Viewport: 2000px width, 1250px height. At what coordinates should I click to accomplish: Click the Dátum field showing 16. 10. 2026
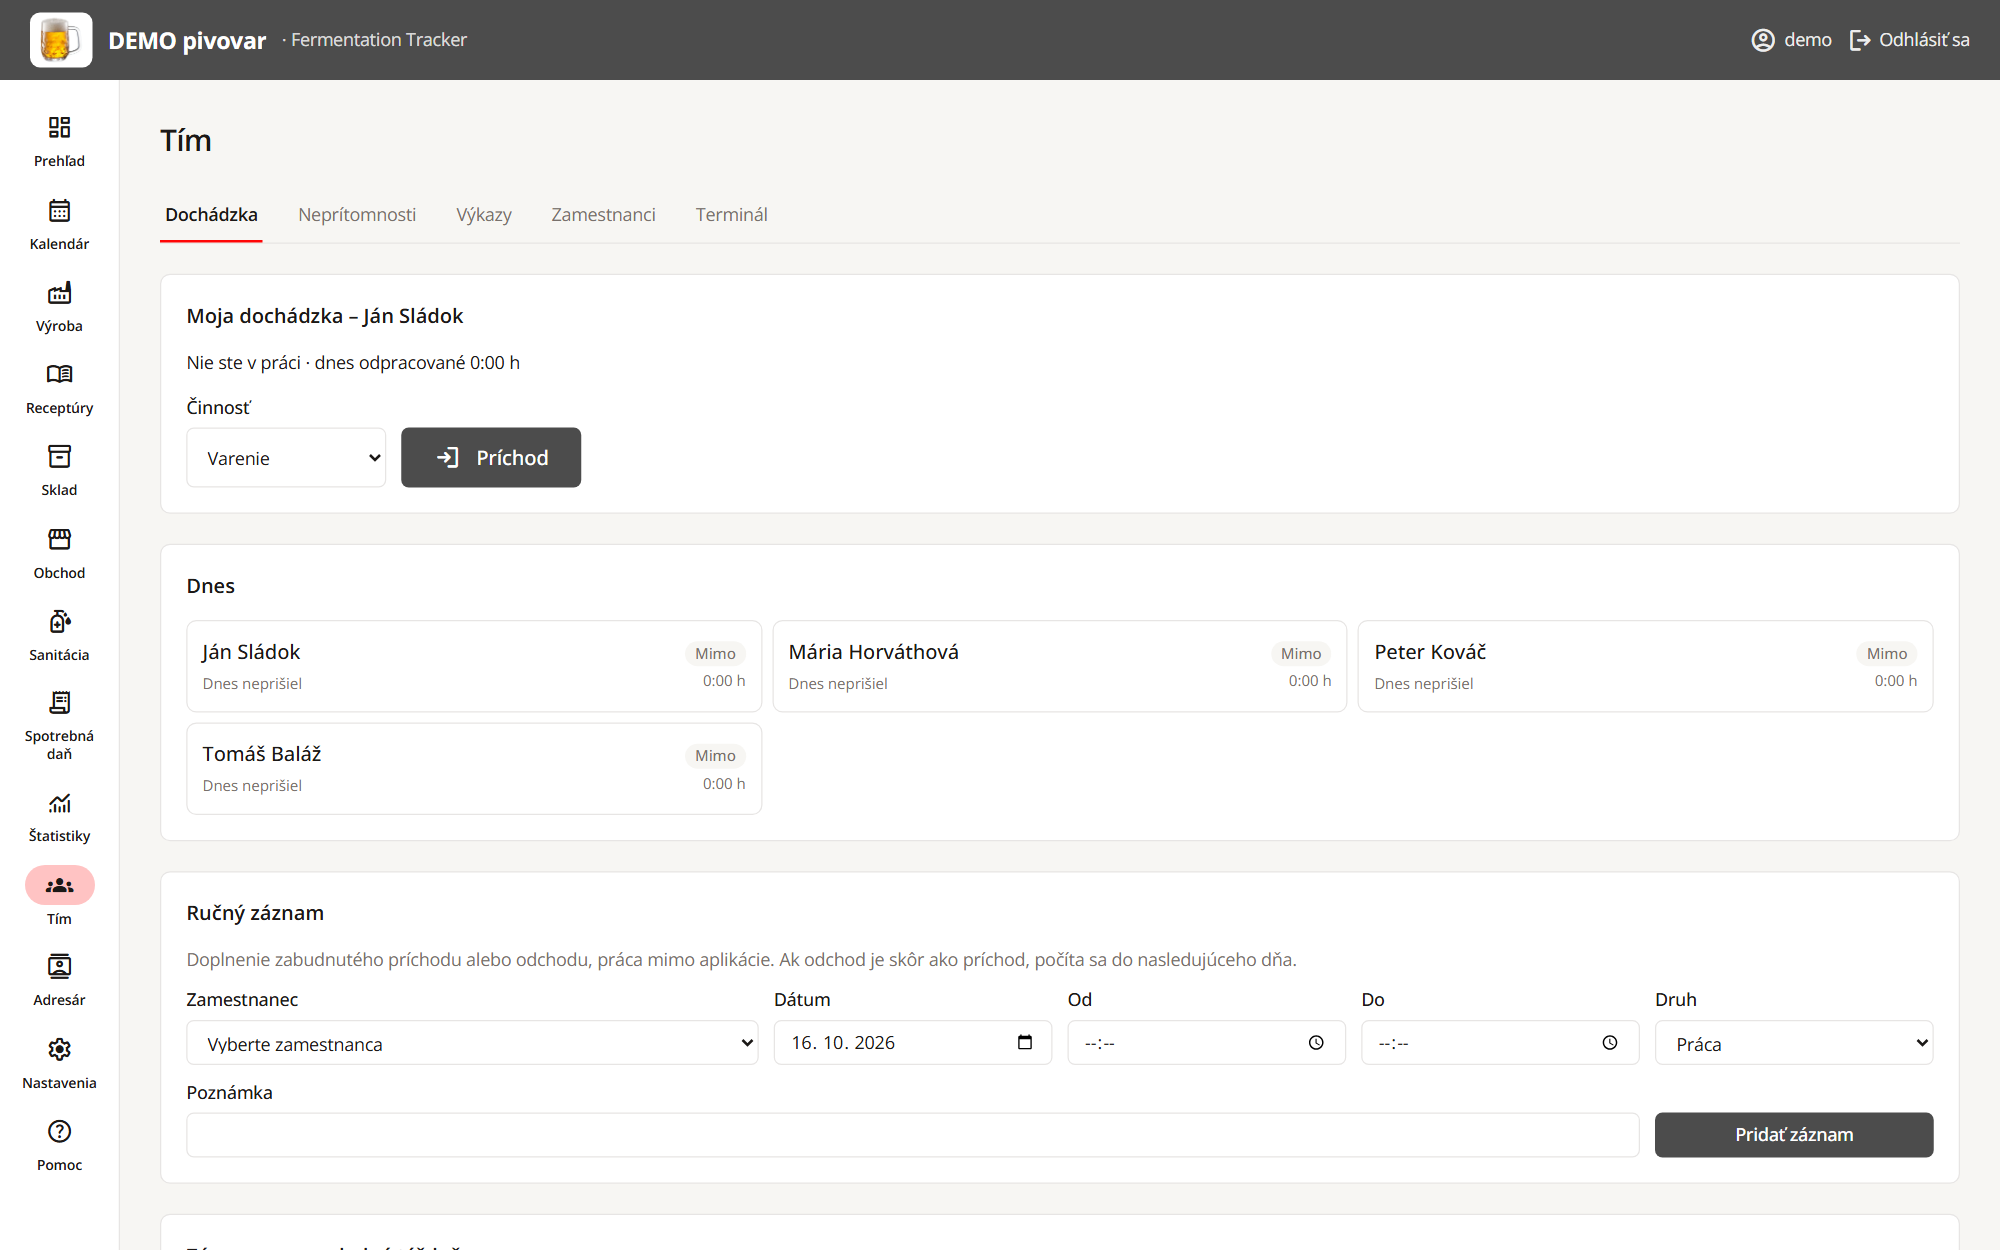pos(912,1043)
